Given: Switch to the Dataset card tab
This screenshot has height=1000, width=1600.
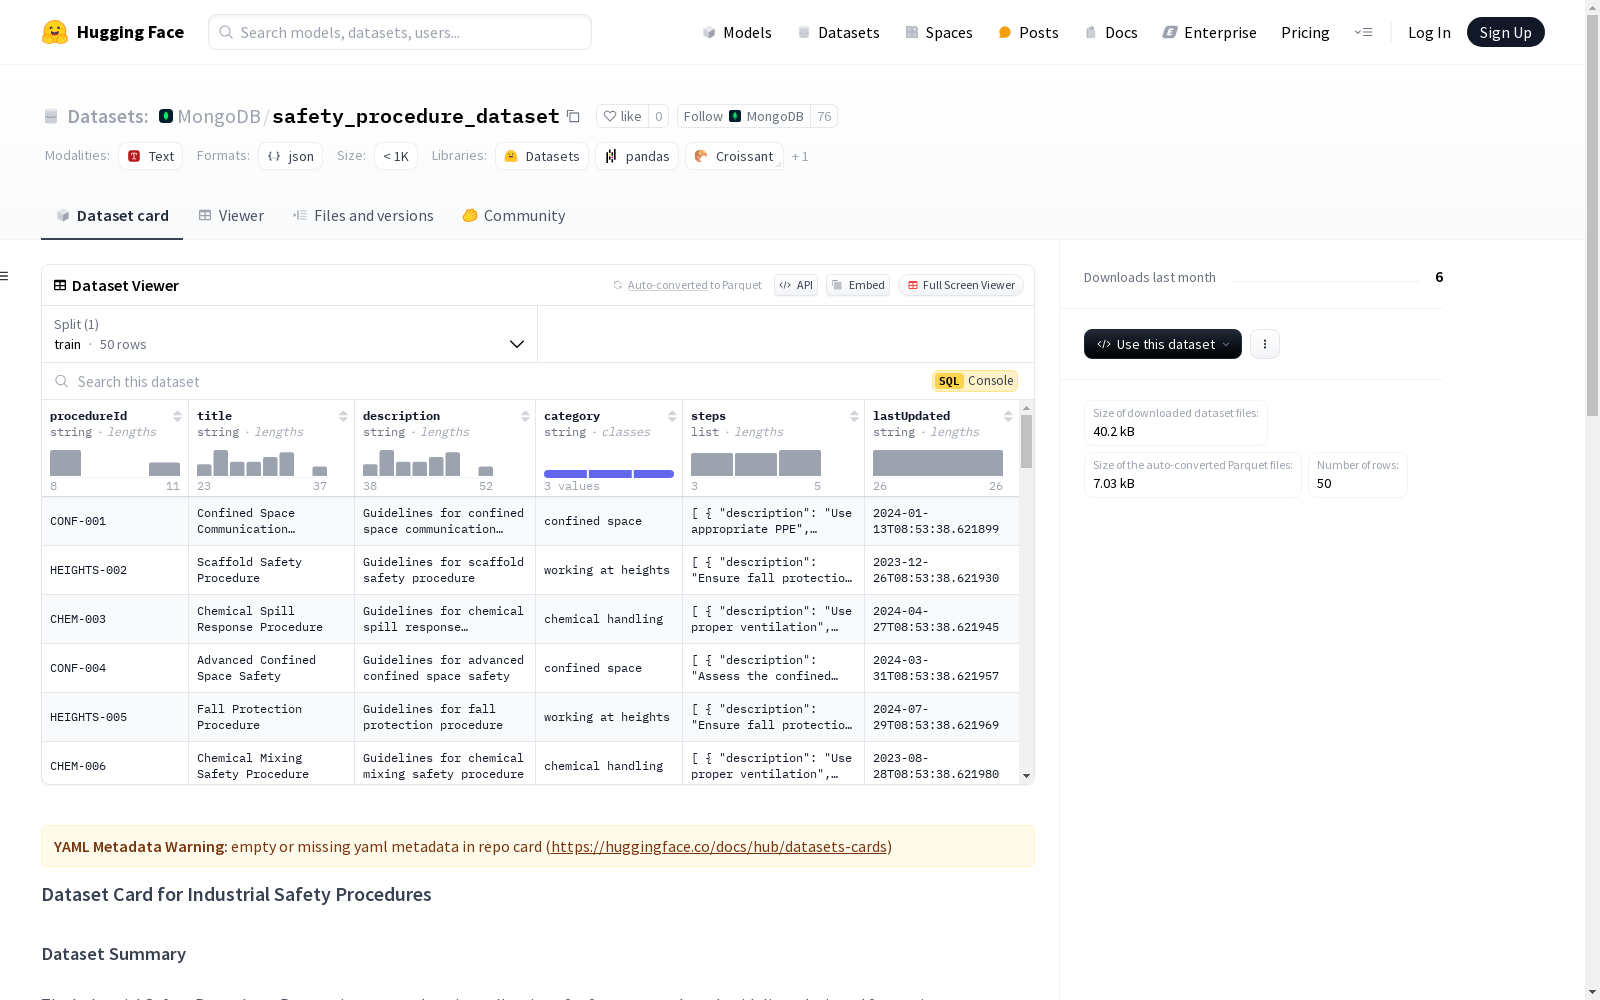Looking at the screenshot, I should (x=112, y=215).
